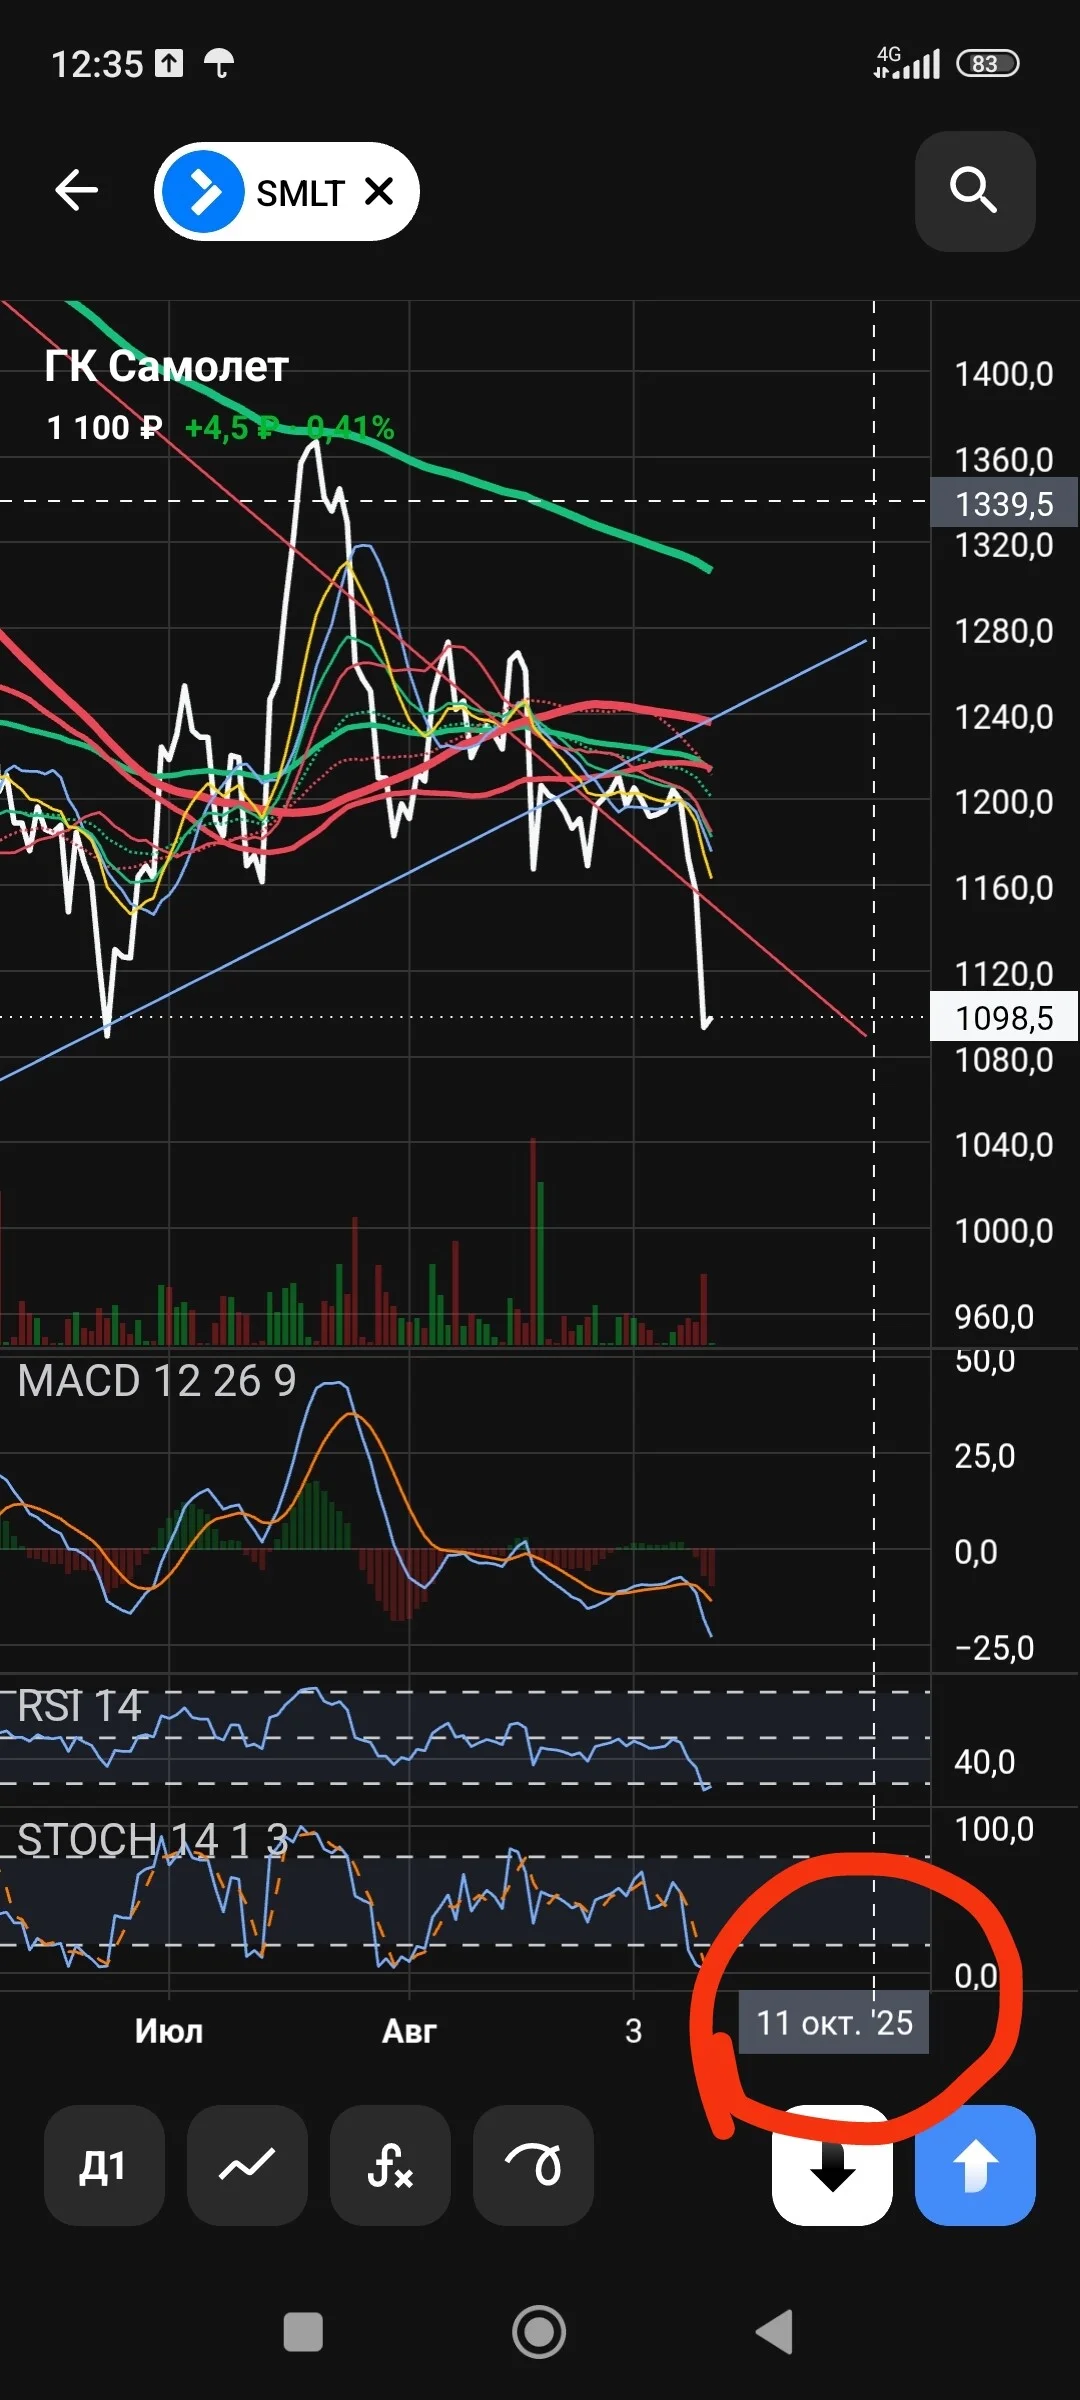Tap the 1339,5 crosshair price label
This screenshot has height=2400, width=1080.
(x=1004, y=503)
